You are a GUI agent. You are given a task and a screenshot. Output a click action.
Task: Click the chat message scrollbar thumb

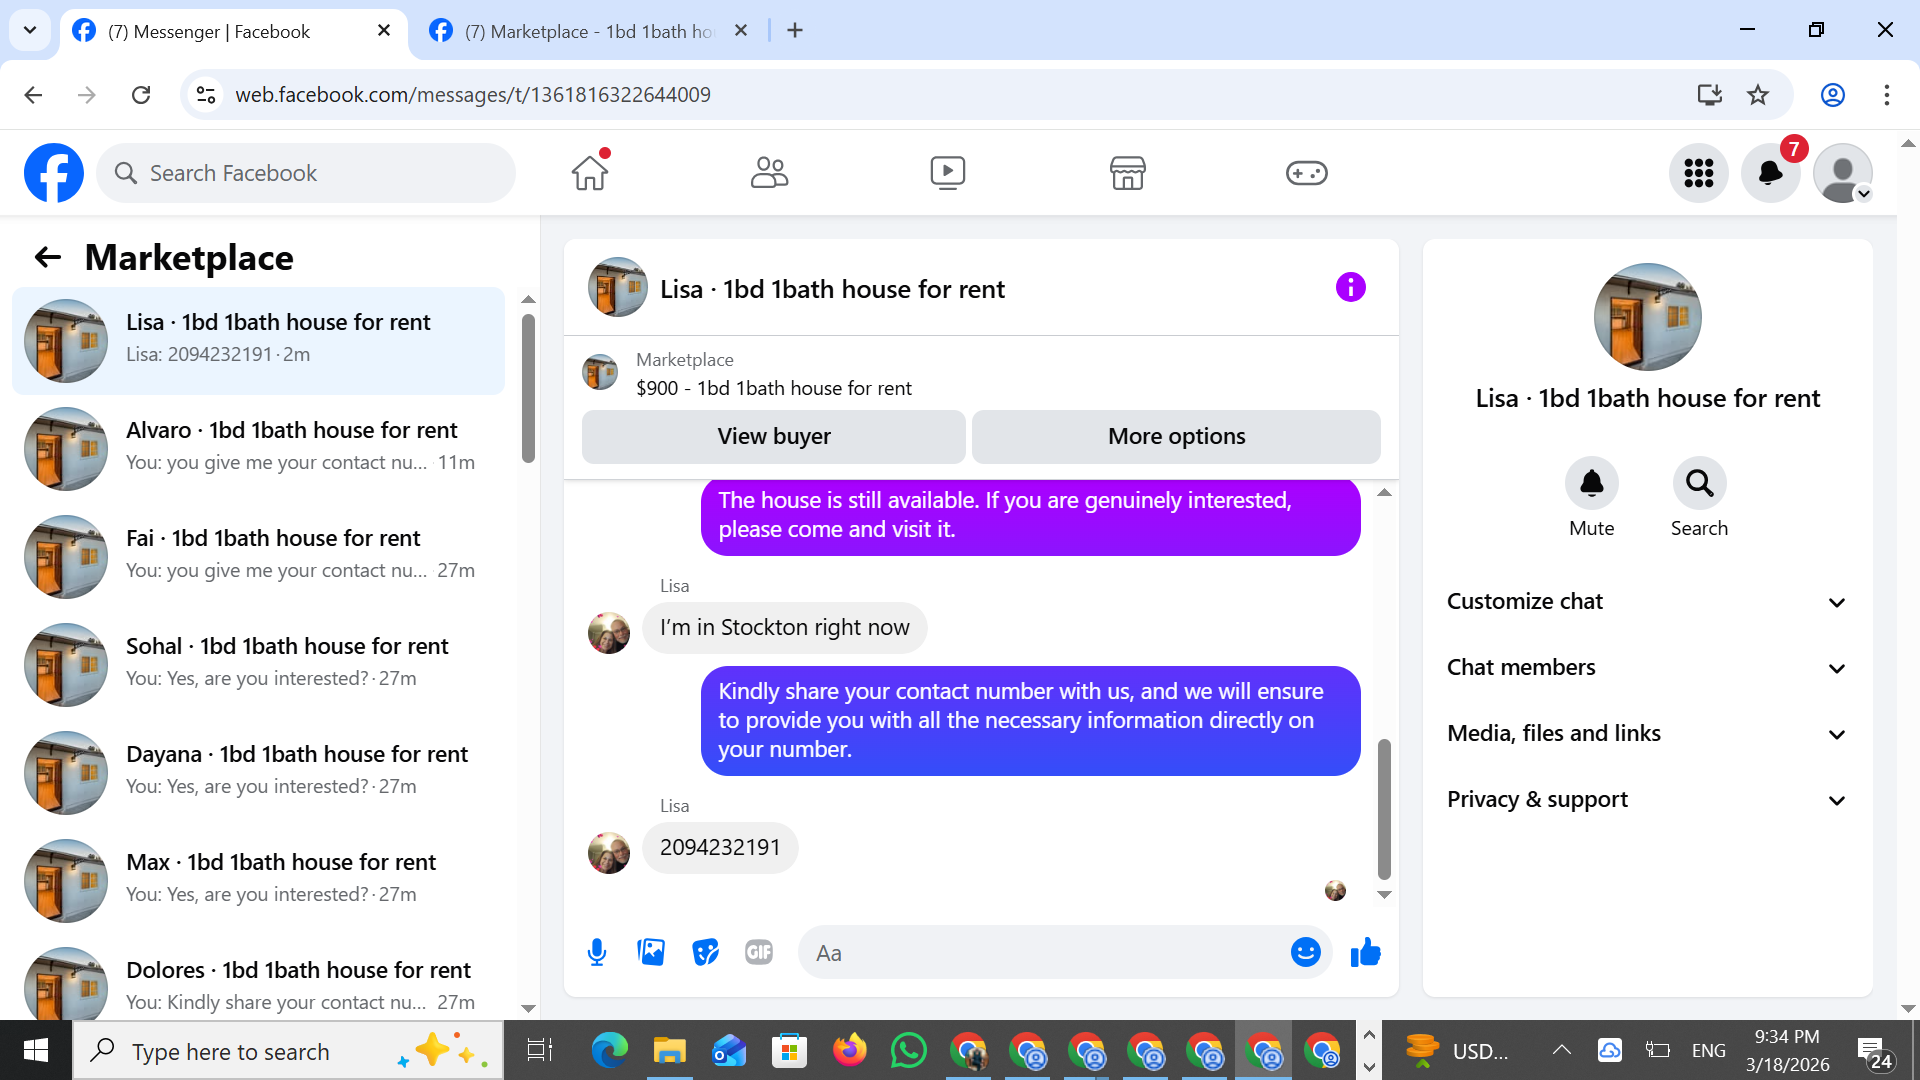pyautogui.click(x=1384, y=808)
